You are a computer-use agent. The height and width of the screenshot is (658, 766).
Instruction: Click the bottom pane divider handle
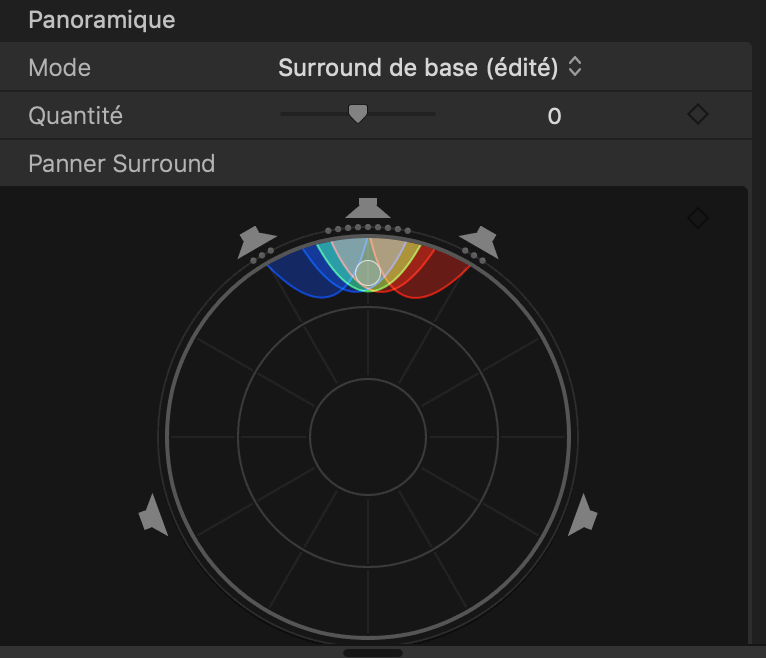tap(373, 653)
